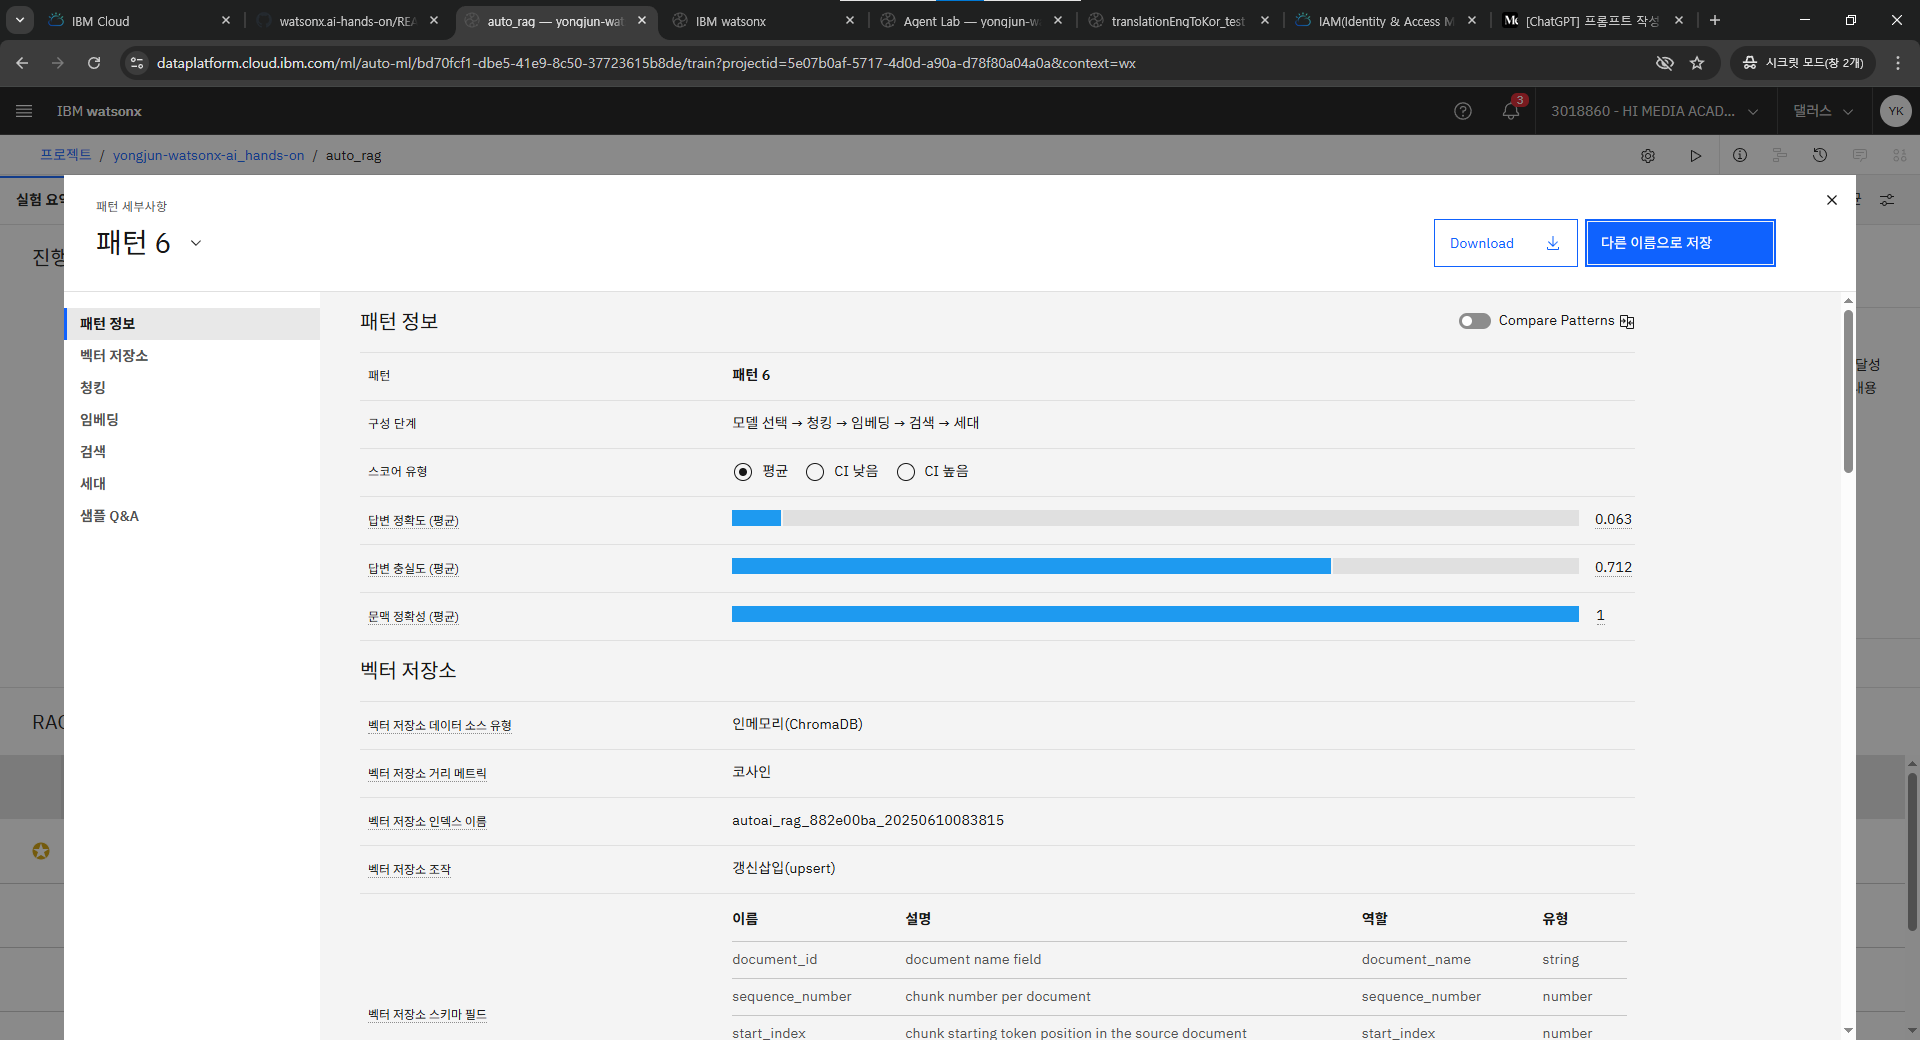Click the YK user avatar
1920x1040 pixels.
pyautogui.click(x=1895, y=111)
